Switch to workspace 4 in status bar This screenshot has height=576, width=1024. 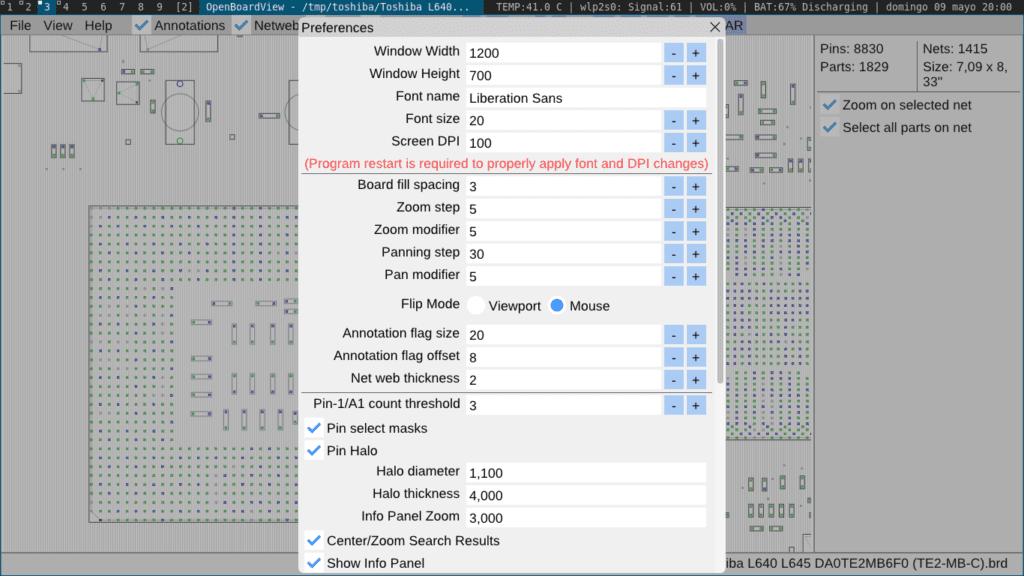tap(65, 7)
